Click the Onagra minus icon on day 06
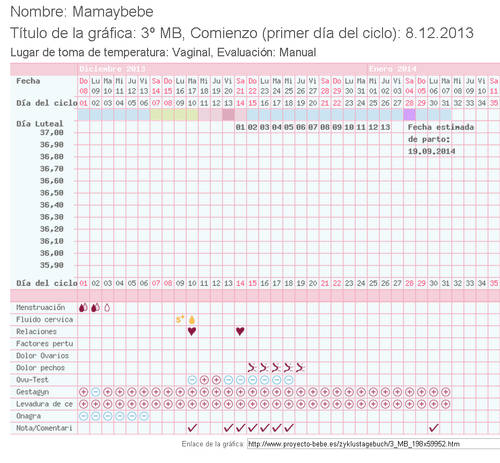500x463 pixels. pyautogui.click(x=144, y=416)
